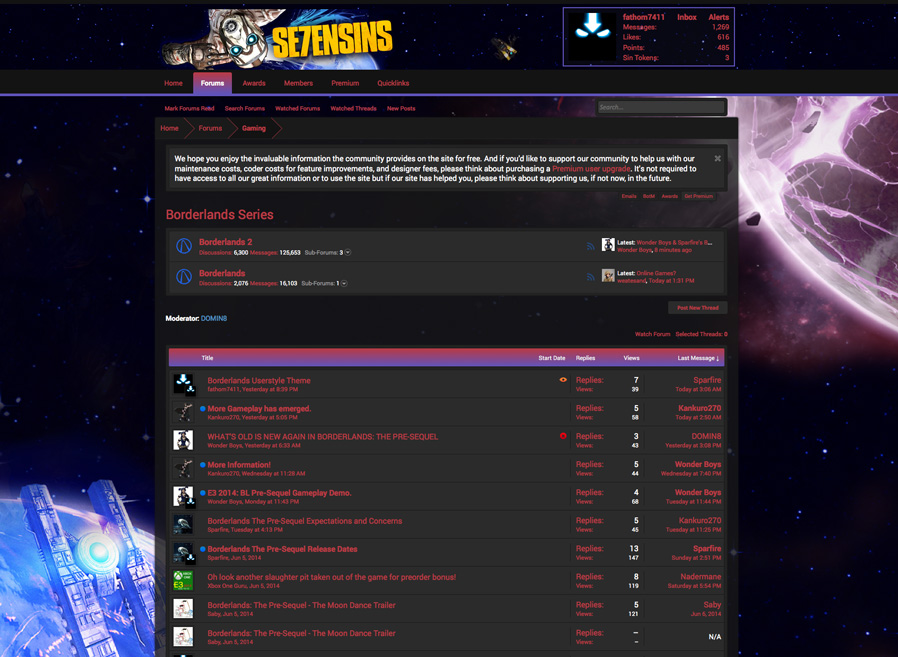898x657 pixels.
Task: Open the Borderlands 2 forum title
Action: click(x=226, y=242)
